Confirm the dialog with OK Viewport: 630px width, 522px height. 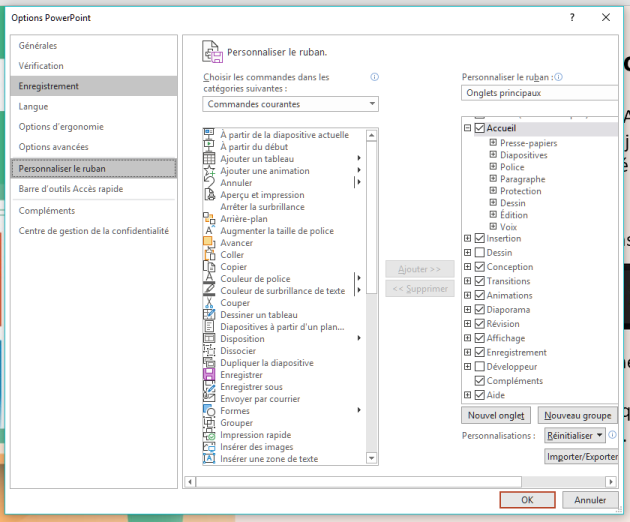pos(527,500)
